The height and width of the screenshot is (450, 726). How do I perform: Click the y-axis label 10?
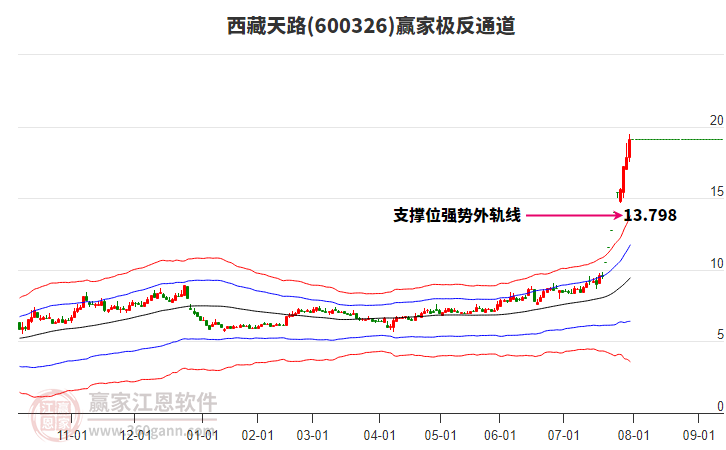717,263
